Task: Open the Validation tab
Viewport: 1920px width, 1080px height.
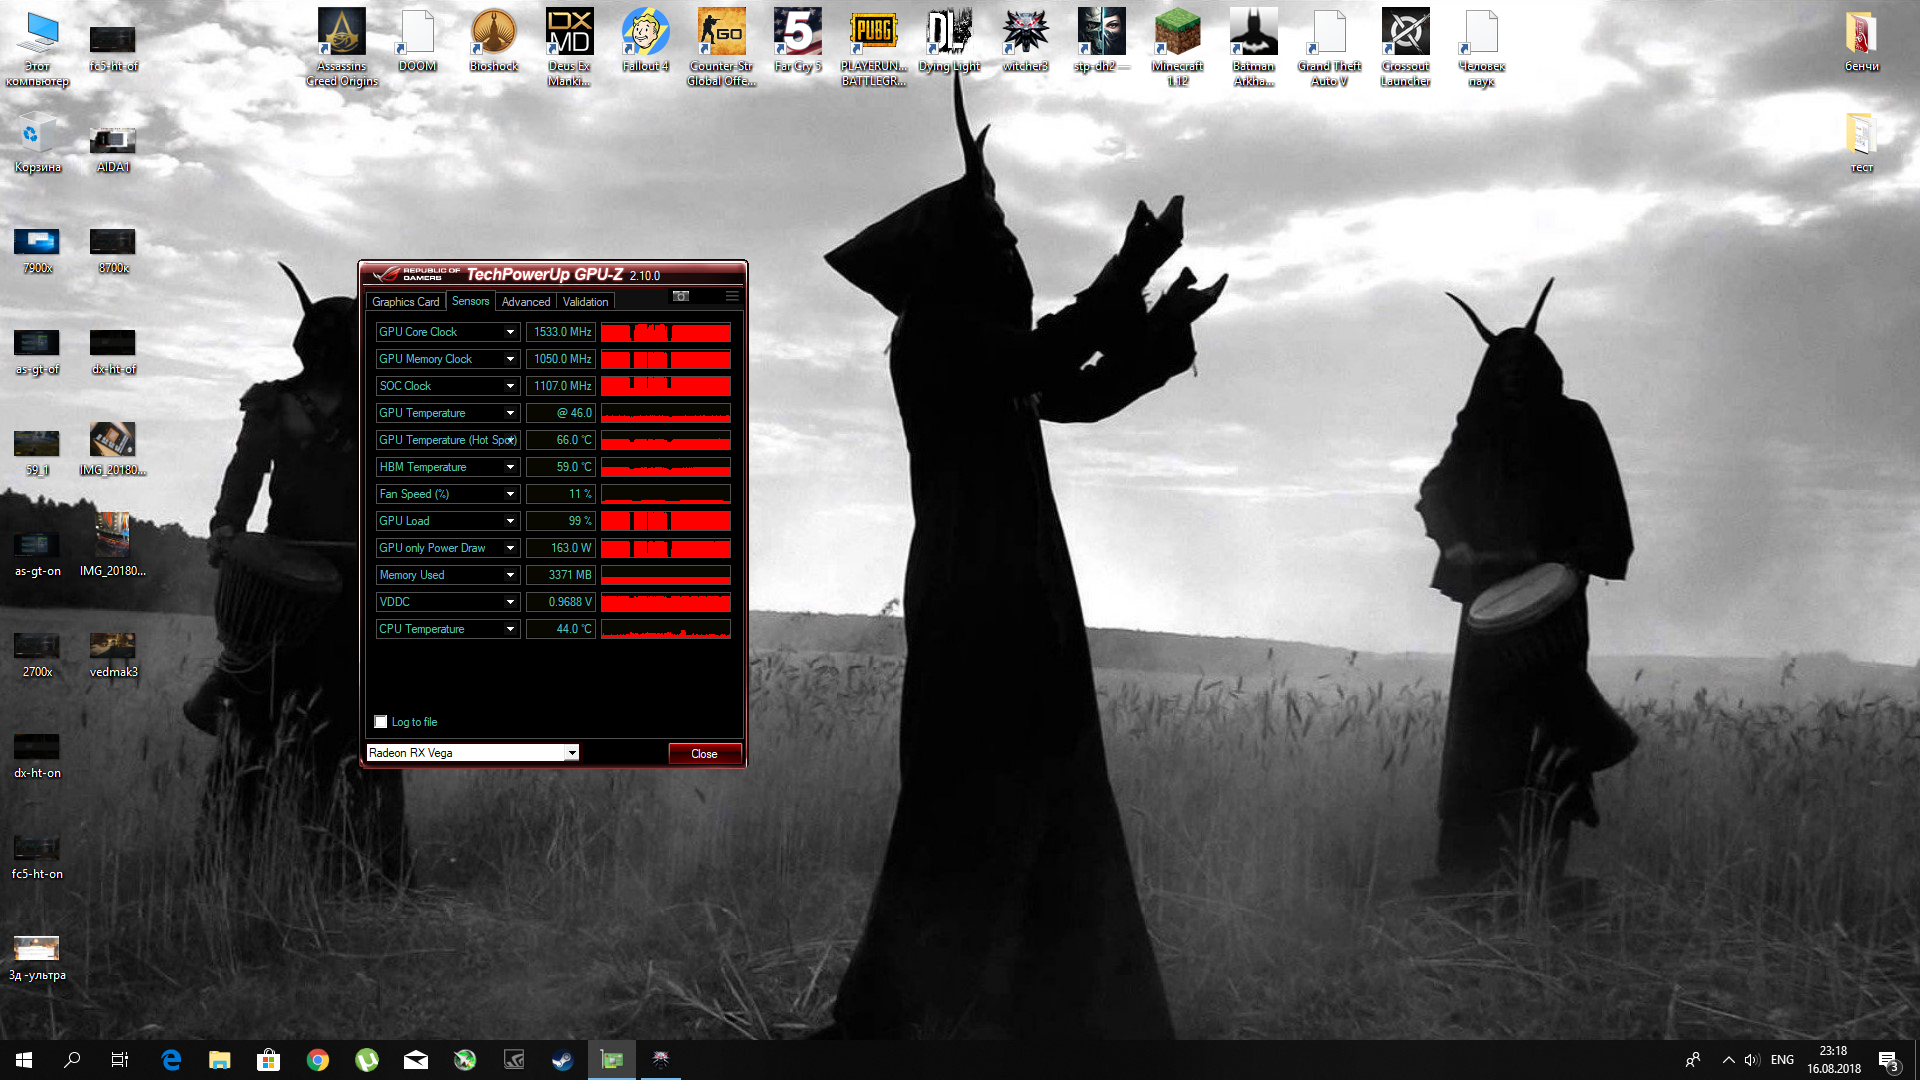Action: 585,302
